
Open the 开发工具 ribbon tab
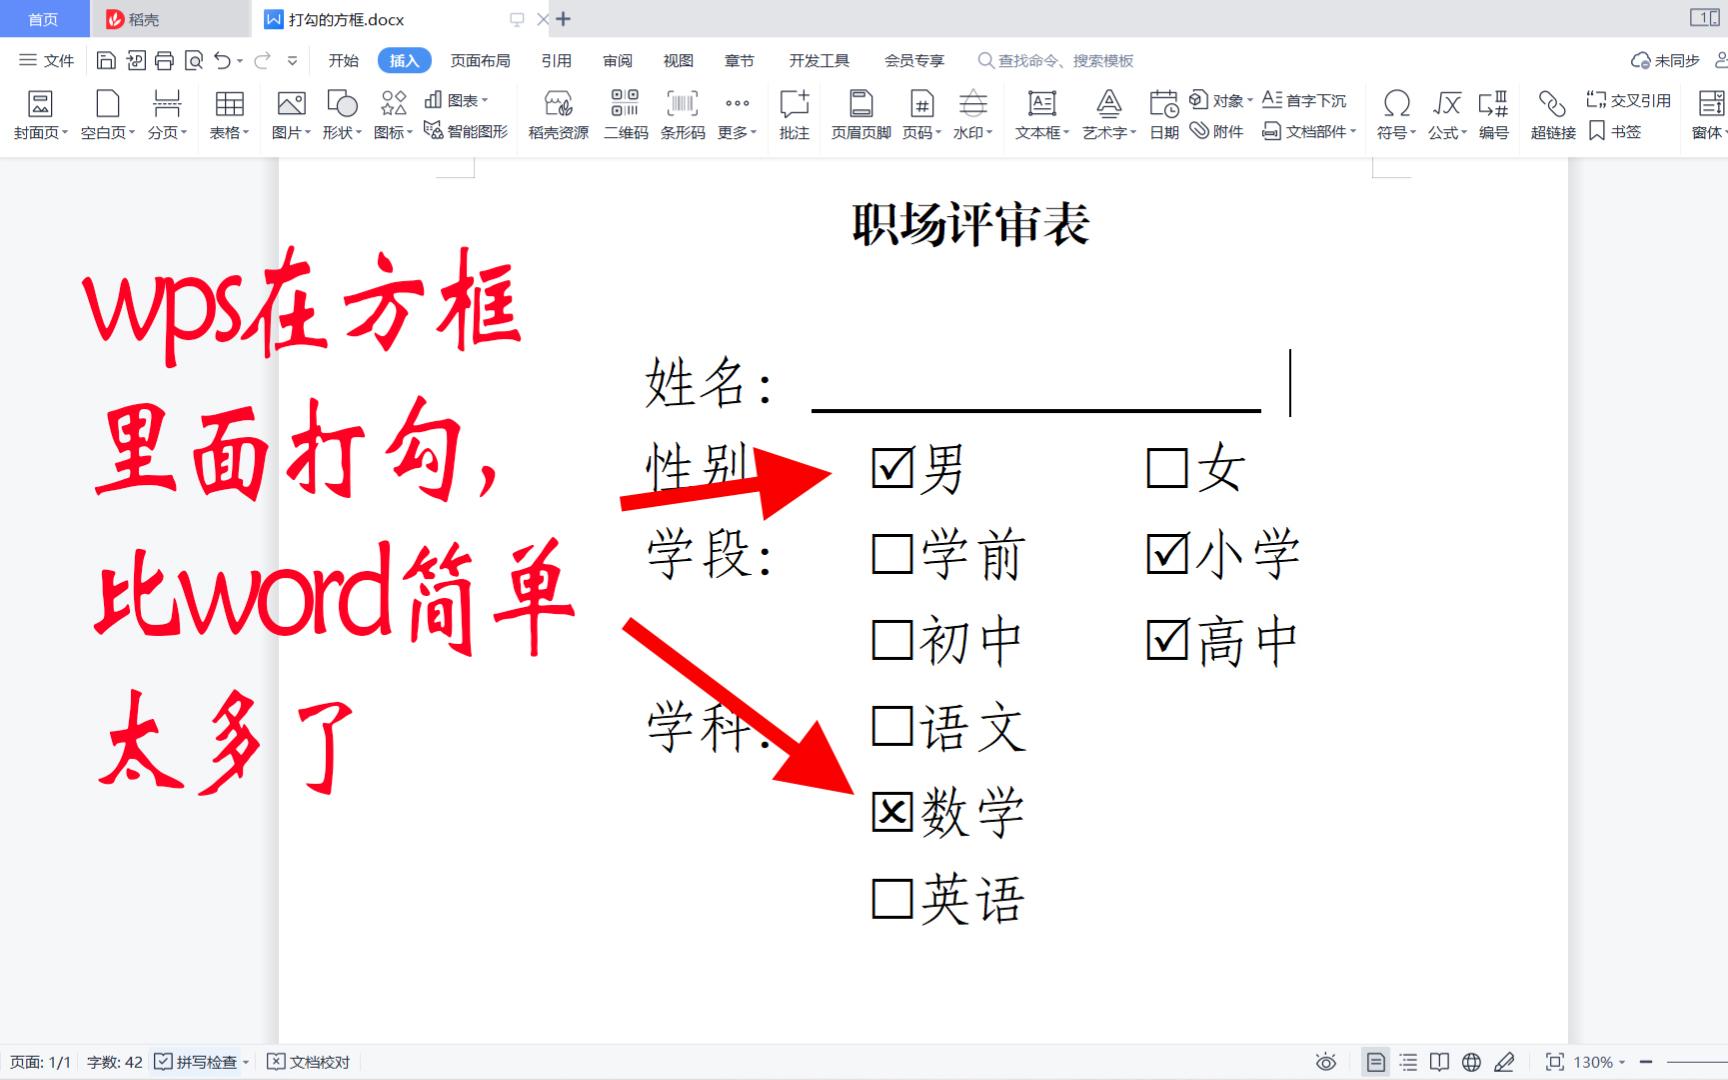coord(818,60)
